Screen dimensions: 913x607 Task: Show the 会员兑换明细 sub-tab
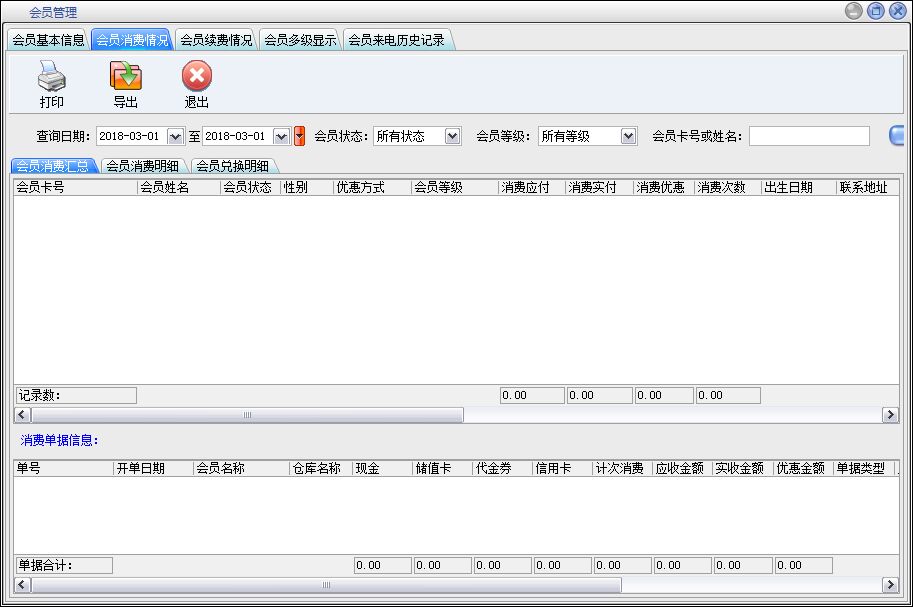pos(232,166)
